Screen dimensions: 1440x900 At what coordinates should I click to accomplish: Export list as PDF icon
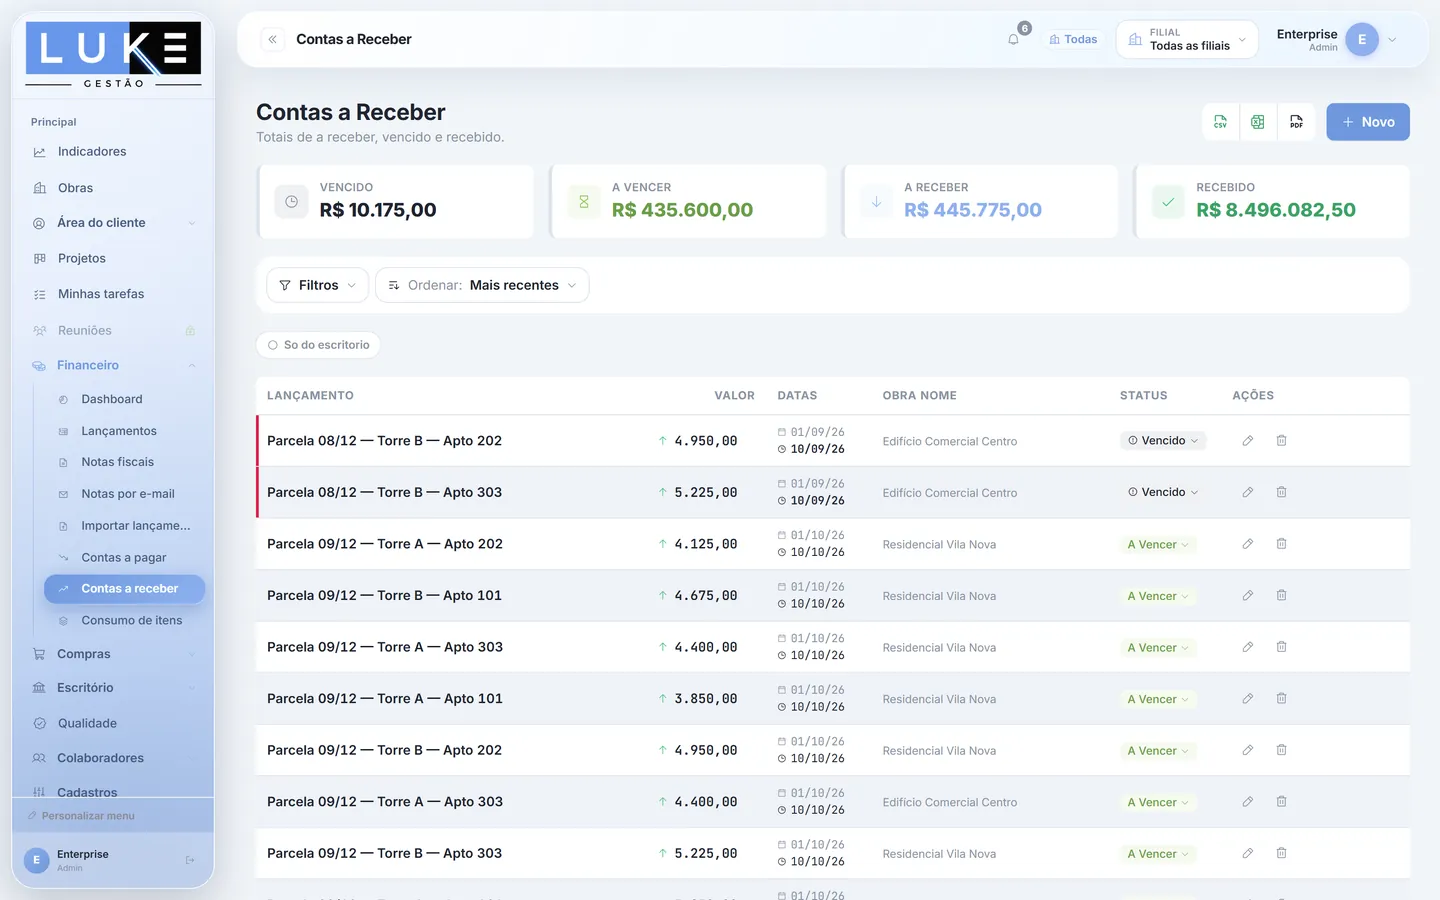pos(1296,122)
